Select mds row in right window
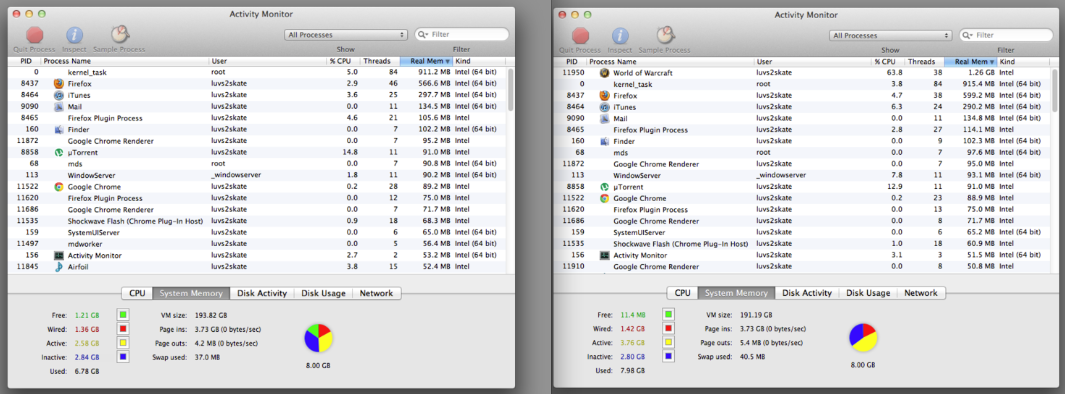Viewport: 1065px width, 394px height. [x=802, y=153]
